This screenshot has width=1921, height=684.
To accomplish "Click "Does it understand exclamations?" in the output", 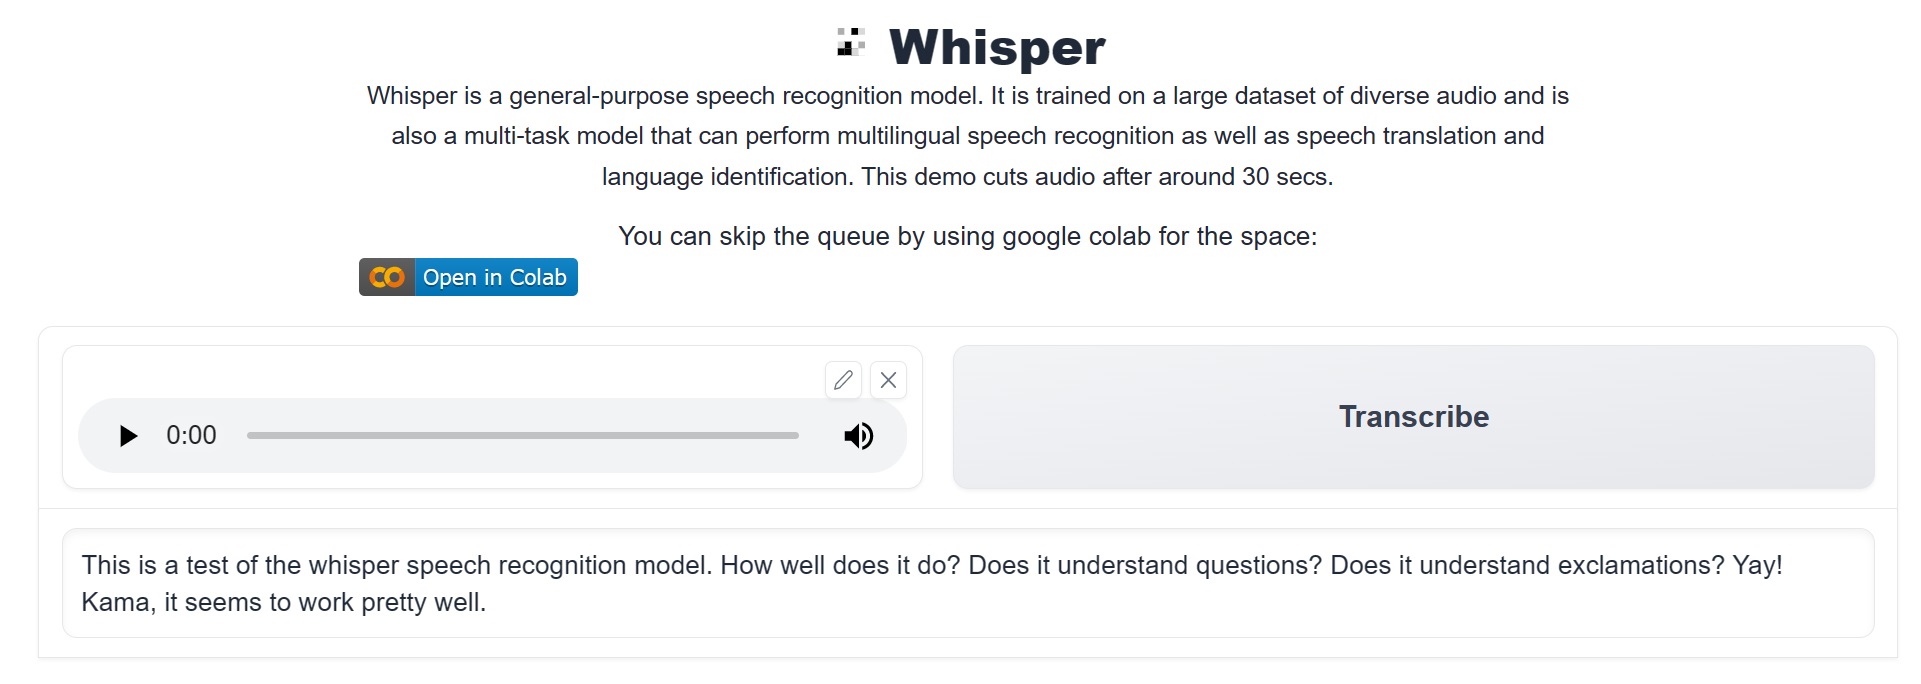I will click(x=1527, y=565).
